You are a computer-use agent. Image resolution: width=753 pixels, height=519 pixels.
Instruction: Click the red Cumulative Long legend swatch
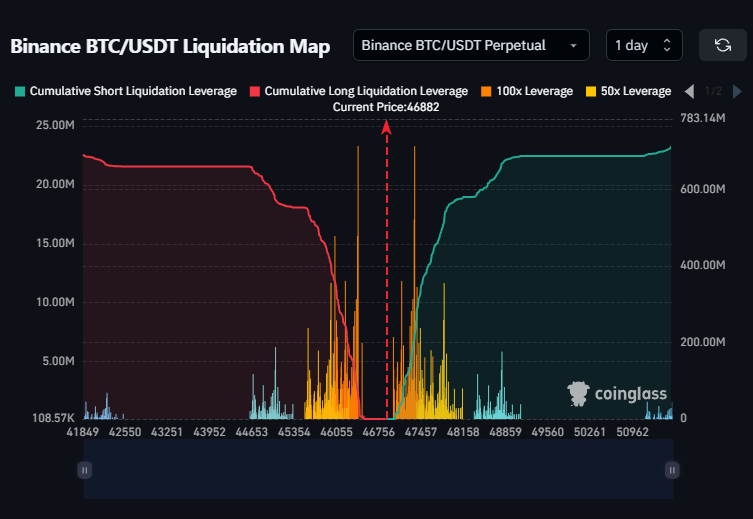click(255, 91)
